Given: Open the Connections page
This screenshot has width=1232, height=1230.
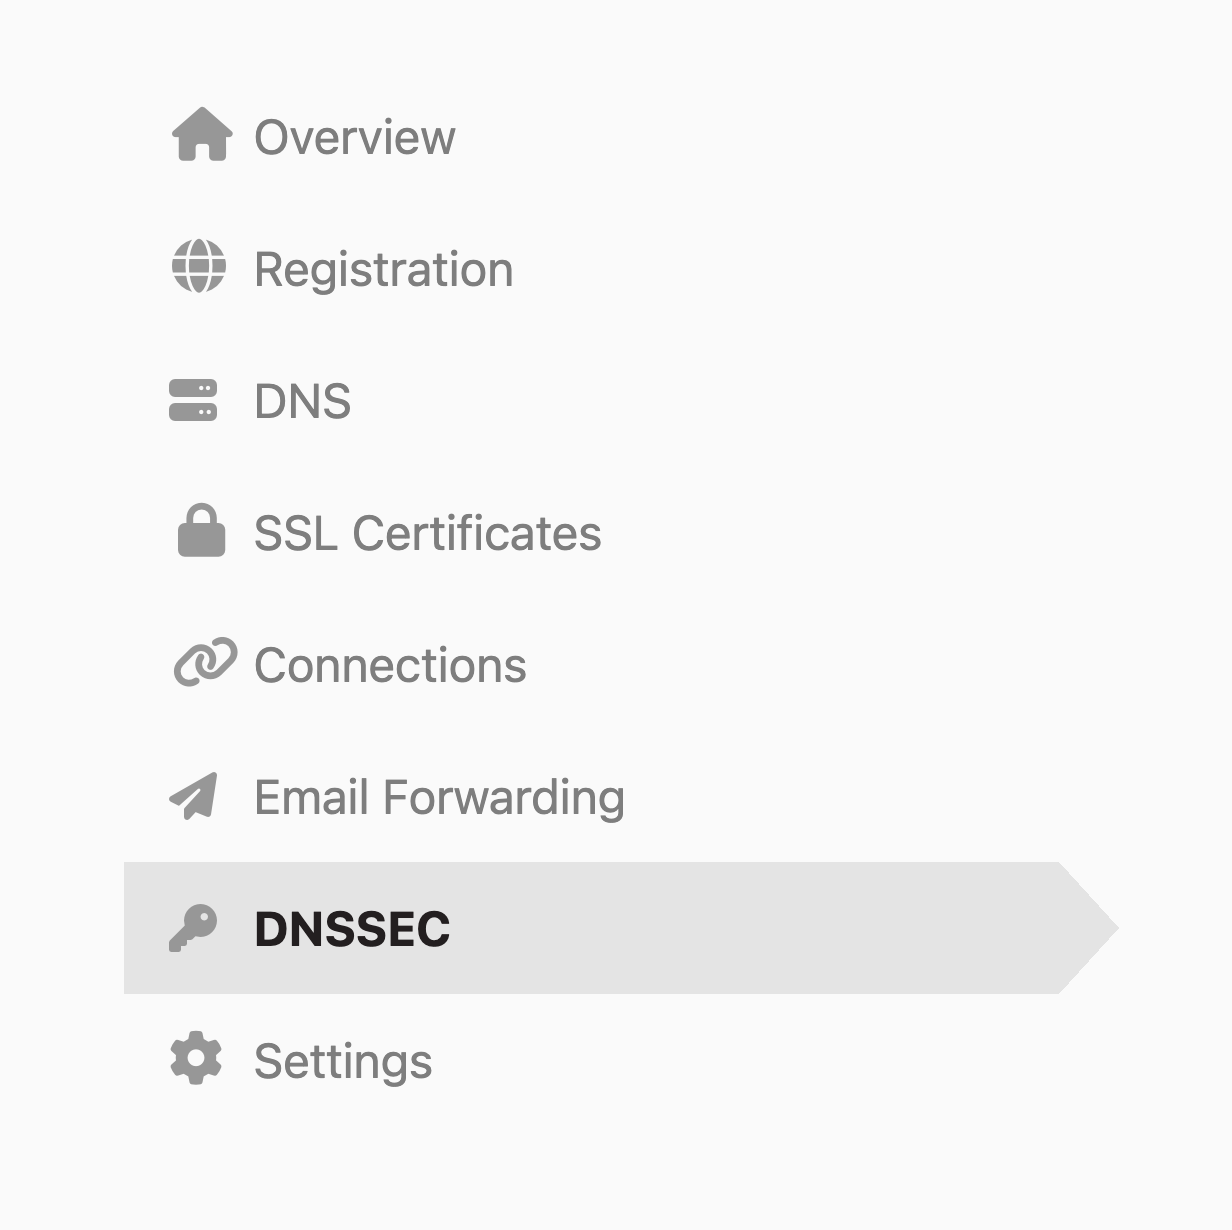Looking at the screenshot, I should [390, 664].
